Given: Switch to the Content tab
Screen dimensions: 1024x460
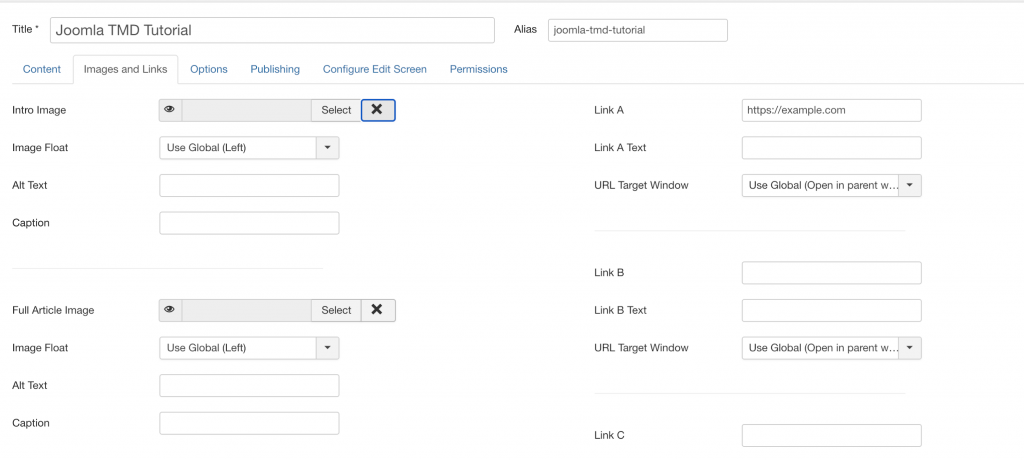Looking at the screenshot, I should 42,69.
